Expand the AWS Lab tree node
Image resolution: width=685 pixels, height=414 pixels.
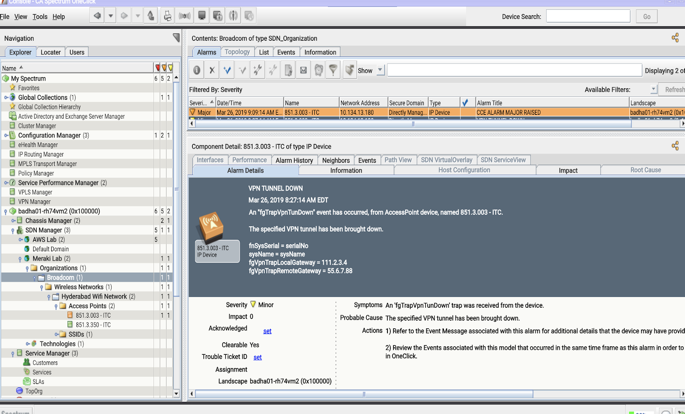click(20, 240)
